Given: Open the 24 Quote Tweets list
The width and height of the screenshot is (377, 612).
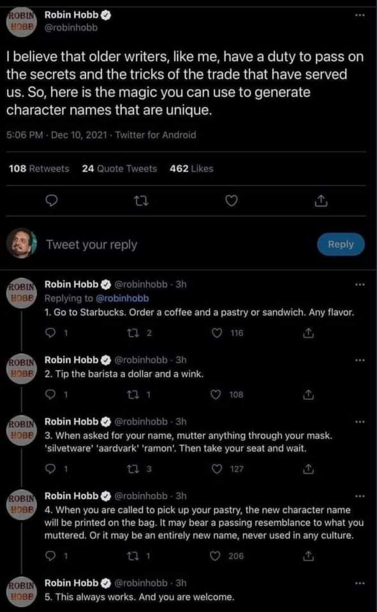Looking at the screenshot, I should coord(119,169).
